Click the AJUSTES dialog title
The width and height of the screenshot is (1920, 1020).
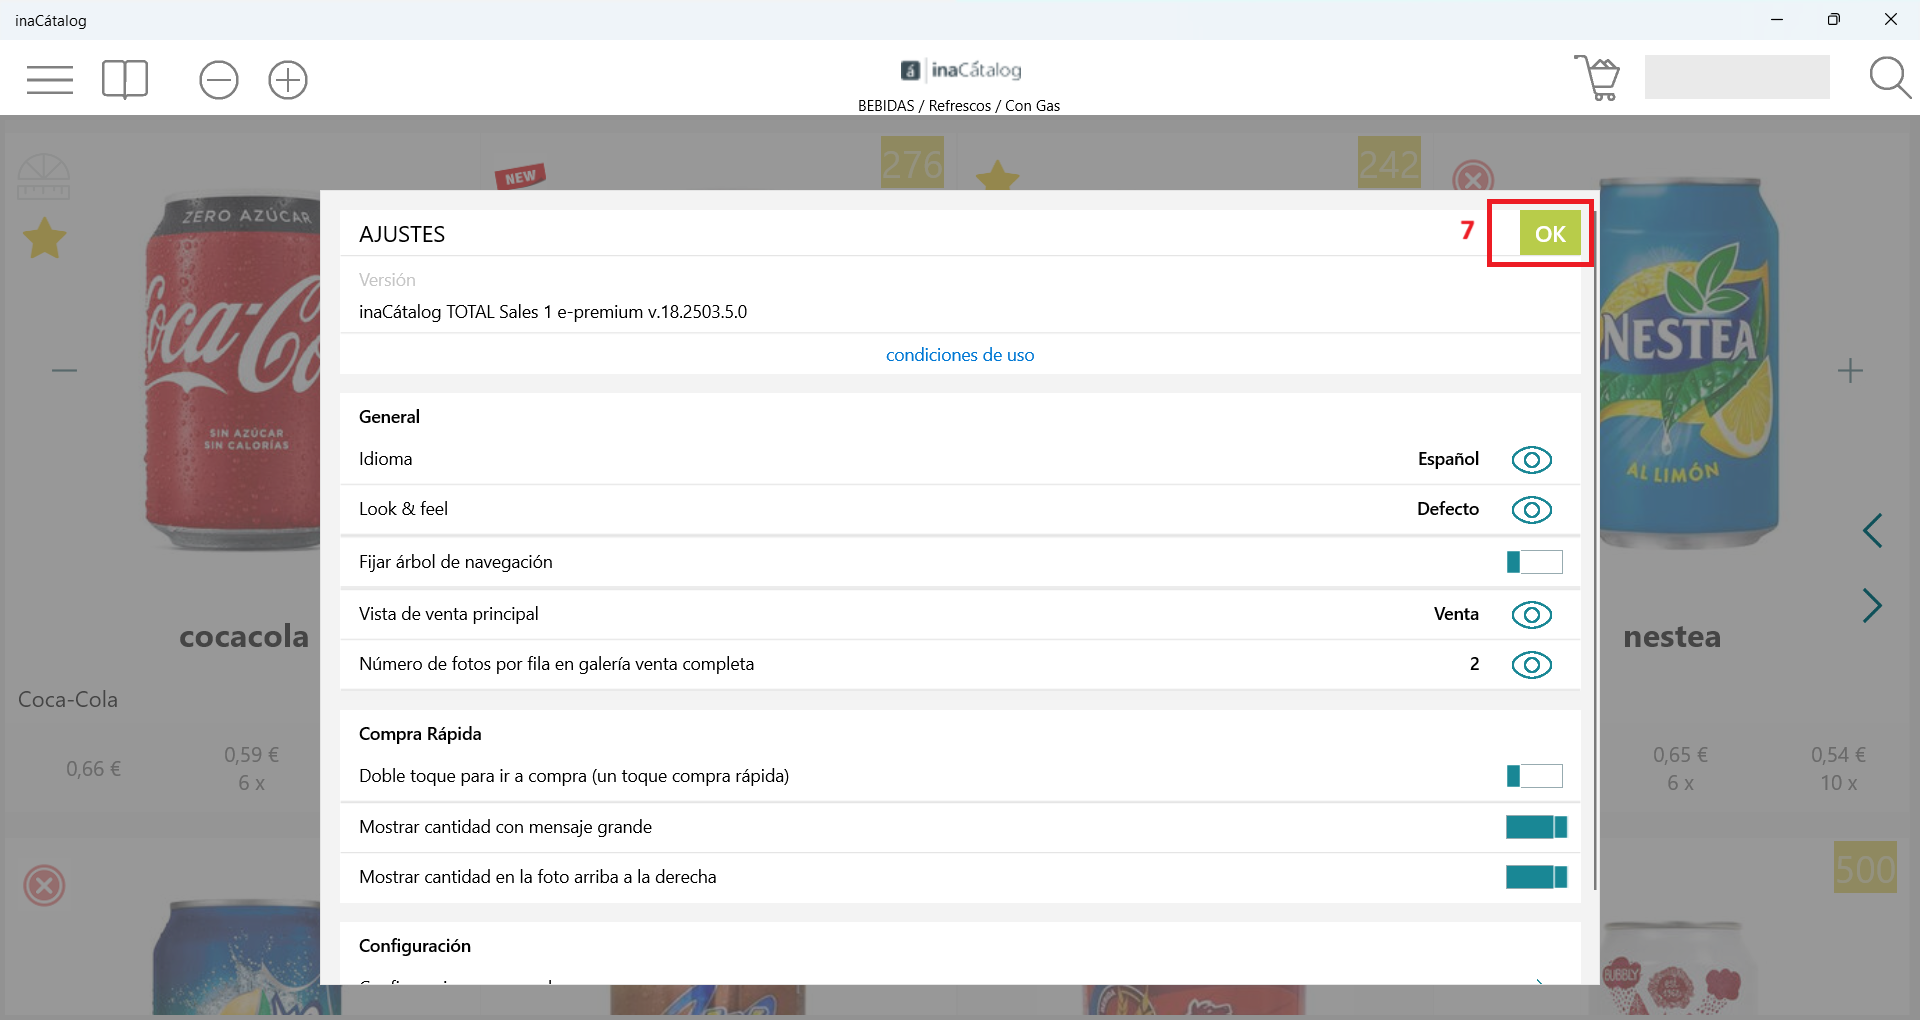coord(402,234)
